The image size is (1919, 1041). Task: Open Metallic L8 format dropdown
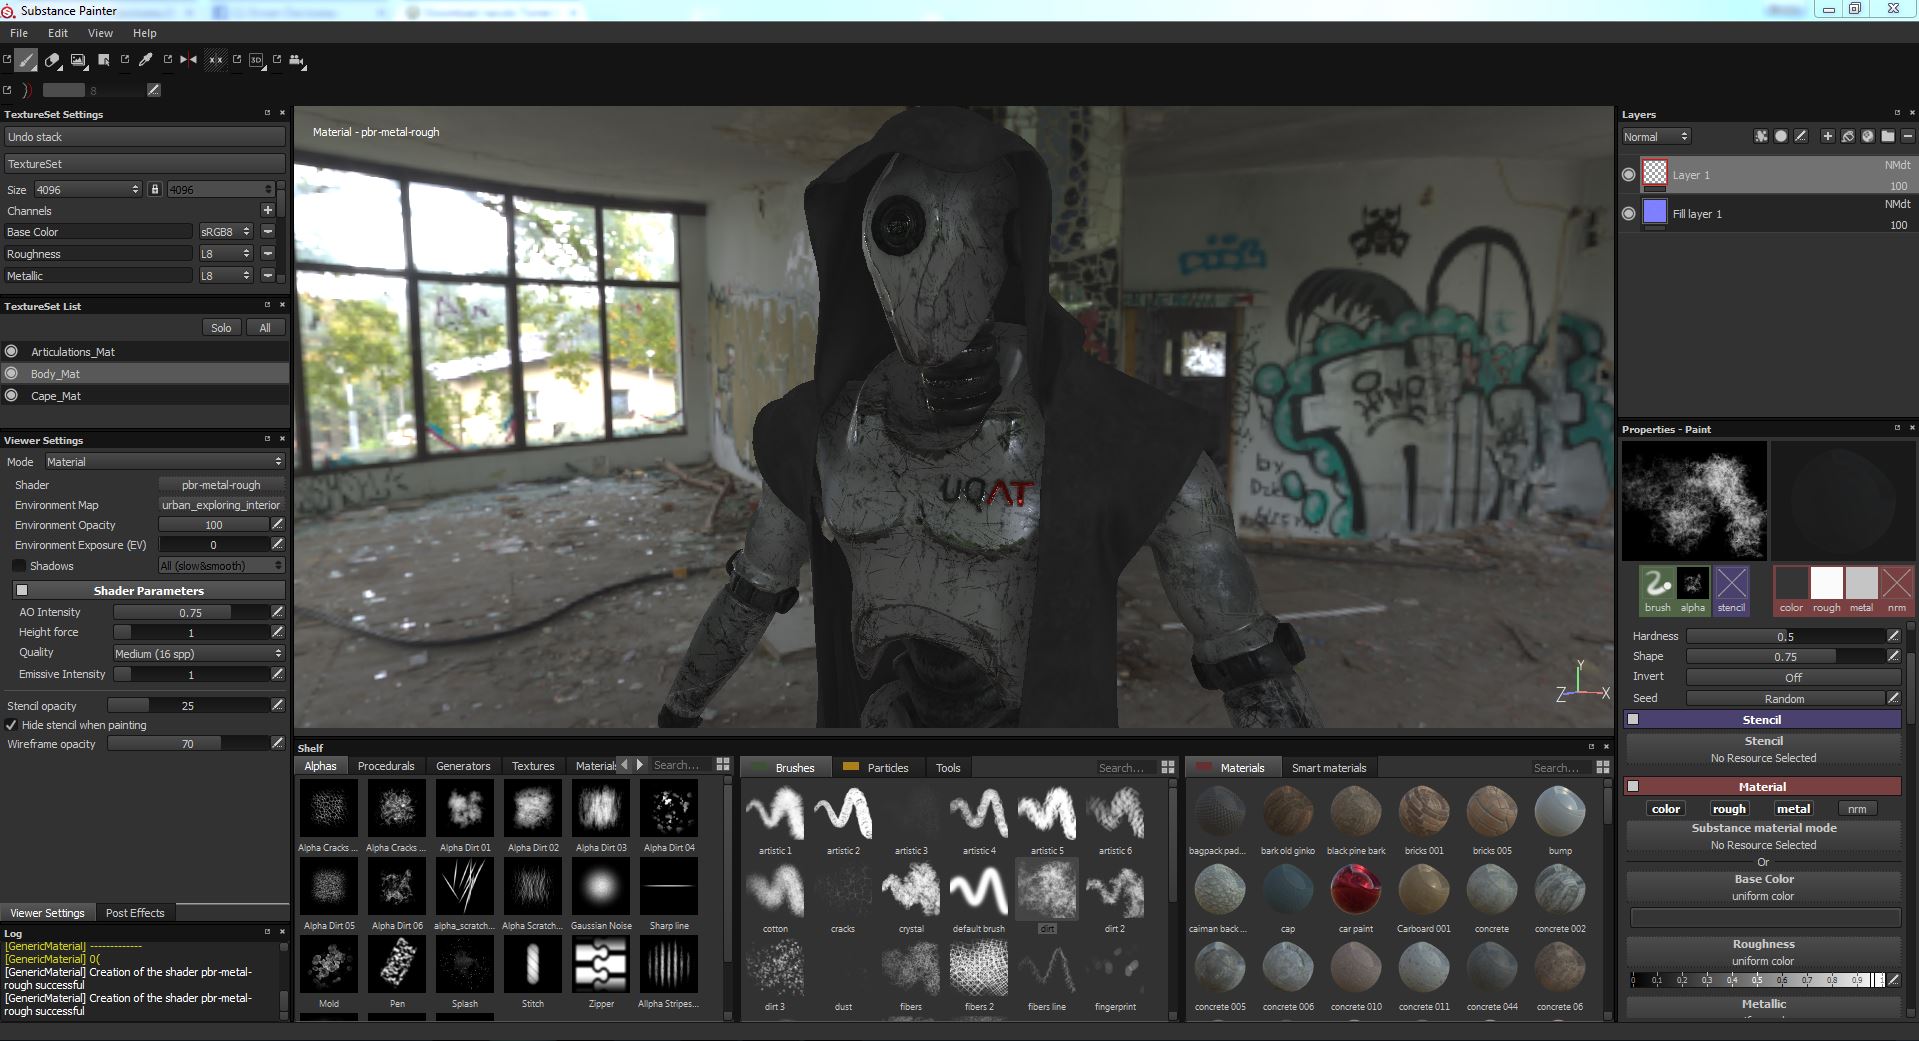225,275
